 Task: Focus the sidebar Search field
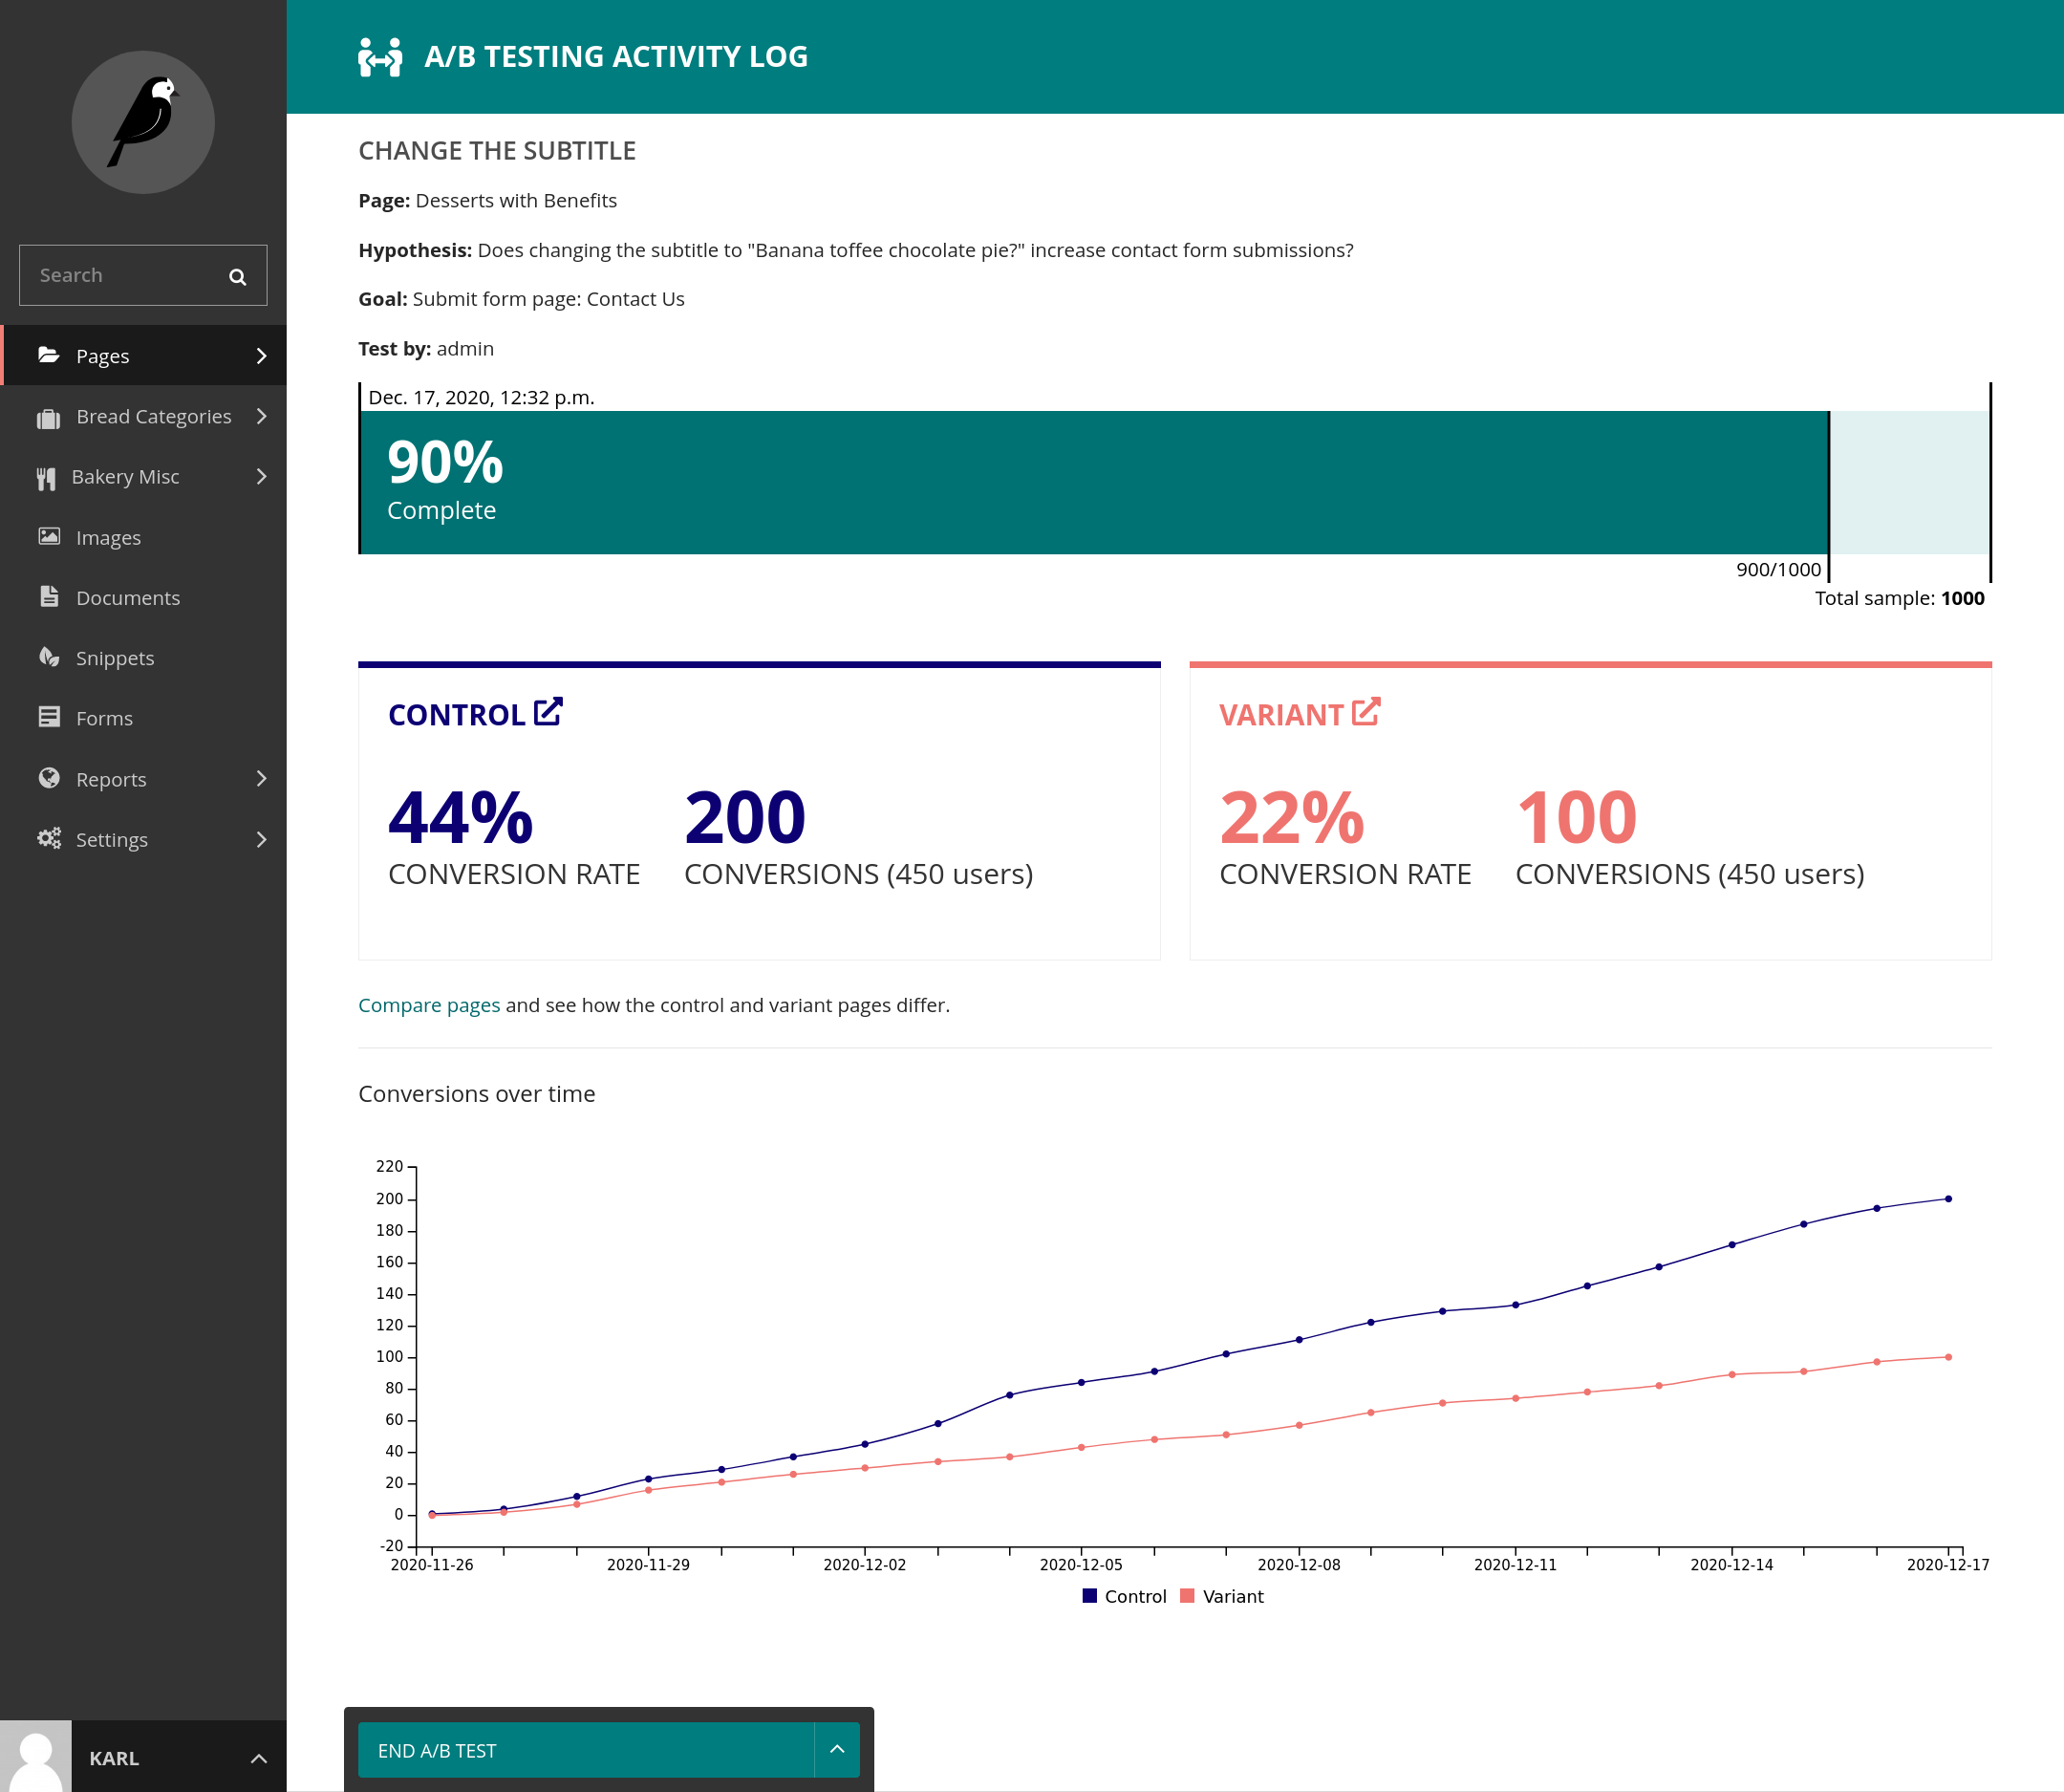coord(143,275)
